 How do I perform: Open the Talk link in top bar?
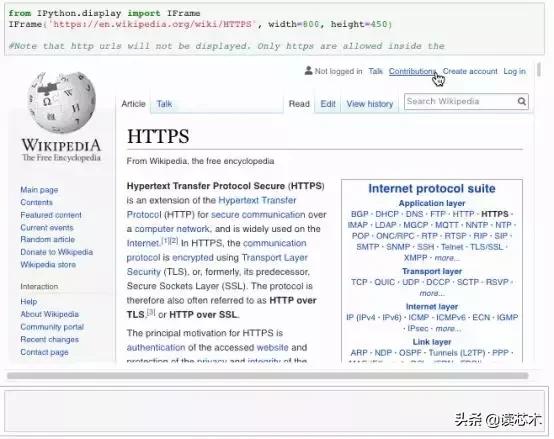(x=375, y=71)
